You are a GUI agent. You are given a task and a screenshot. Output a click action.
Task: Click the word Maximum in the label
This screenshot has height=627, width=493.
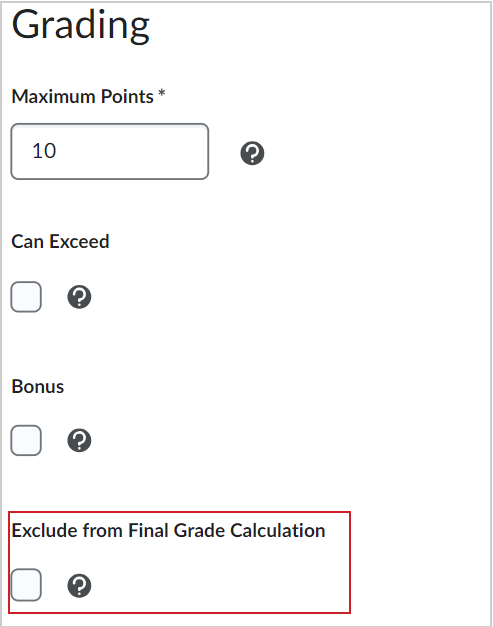54,97
